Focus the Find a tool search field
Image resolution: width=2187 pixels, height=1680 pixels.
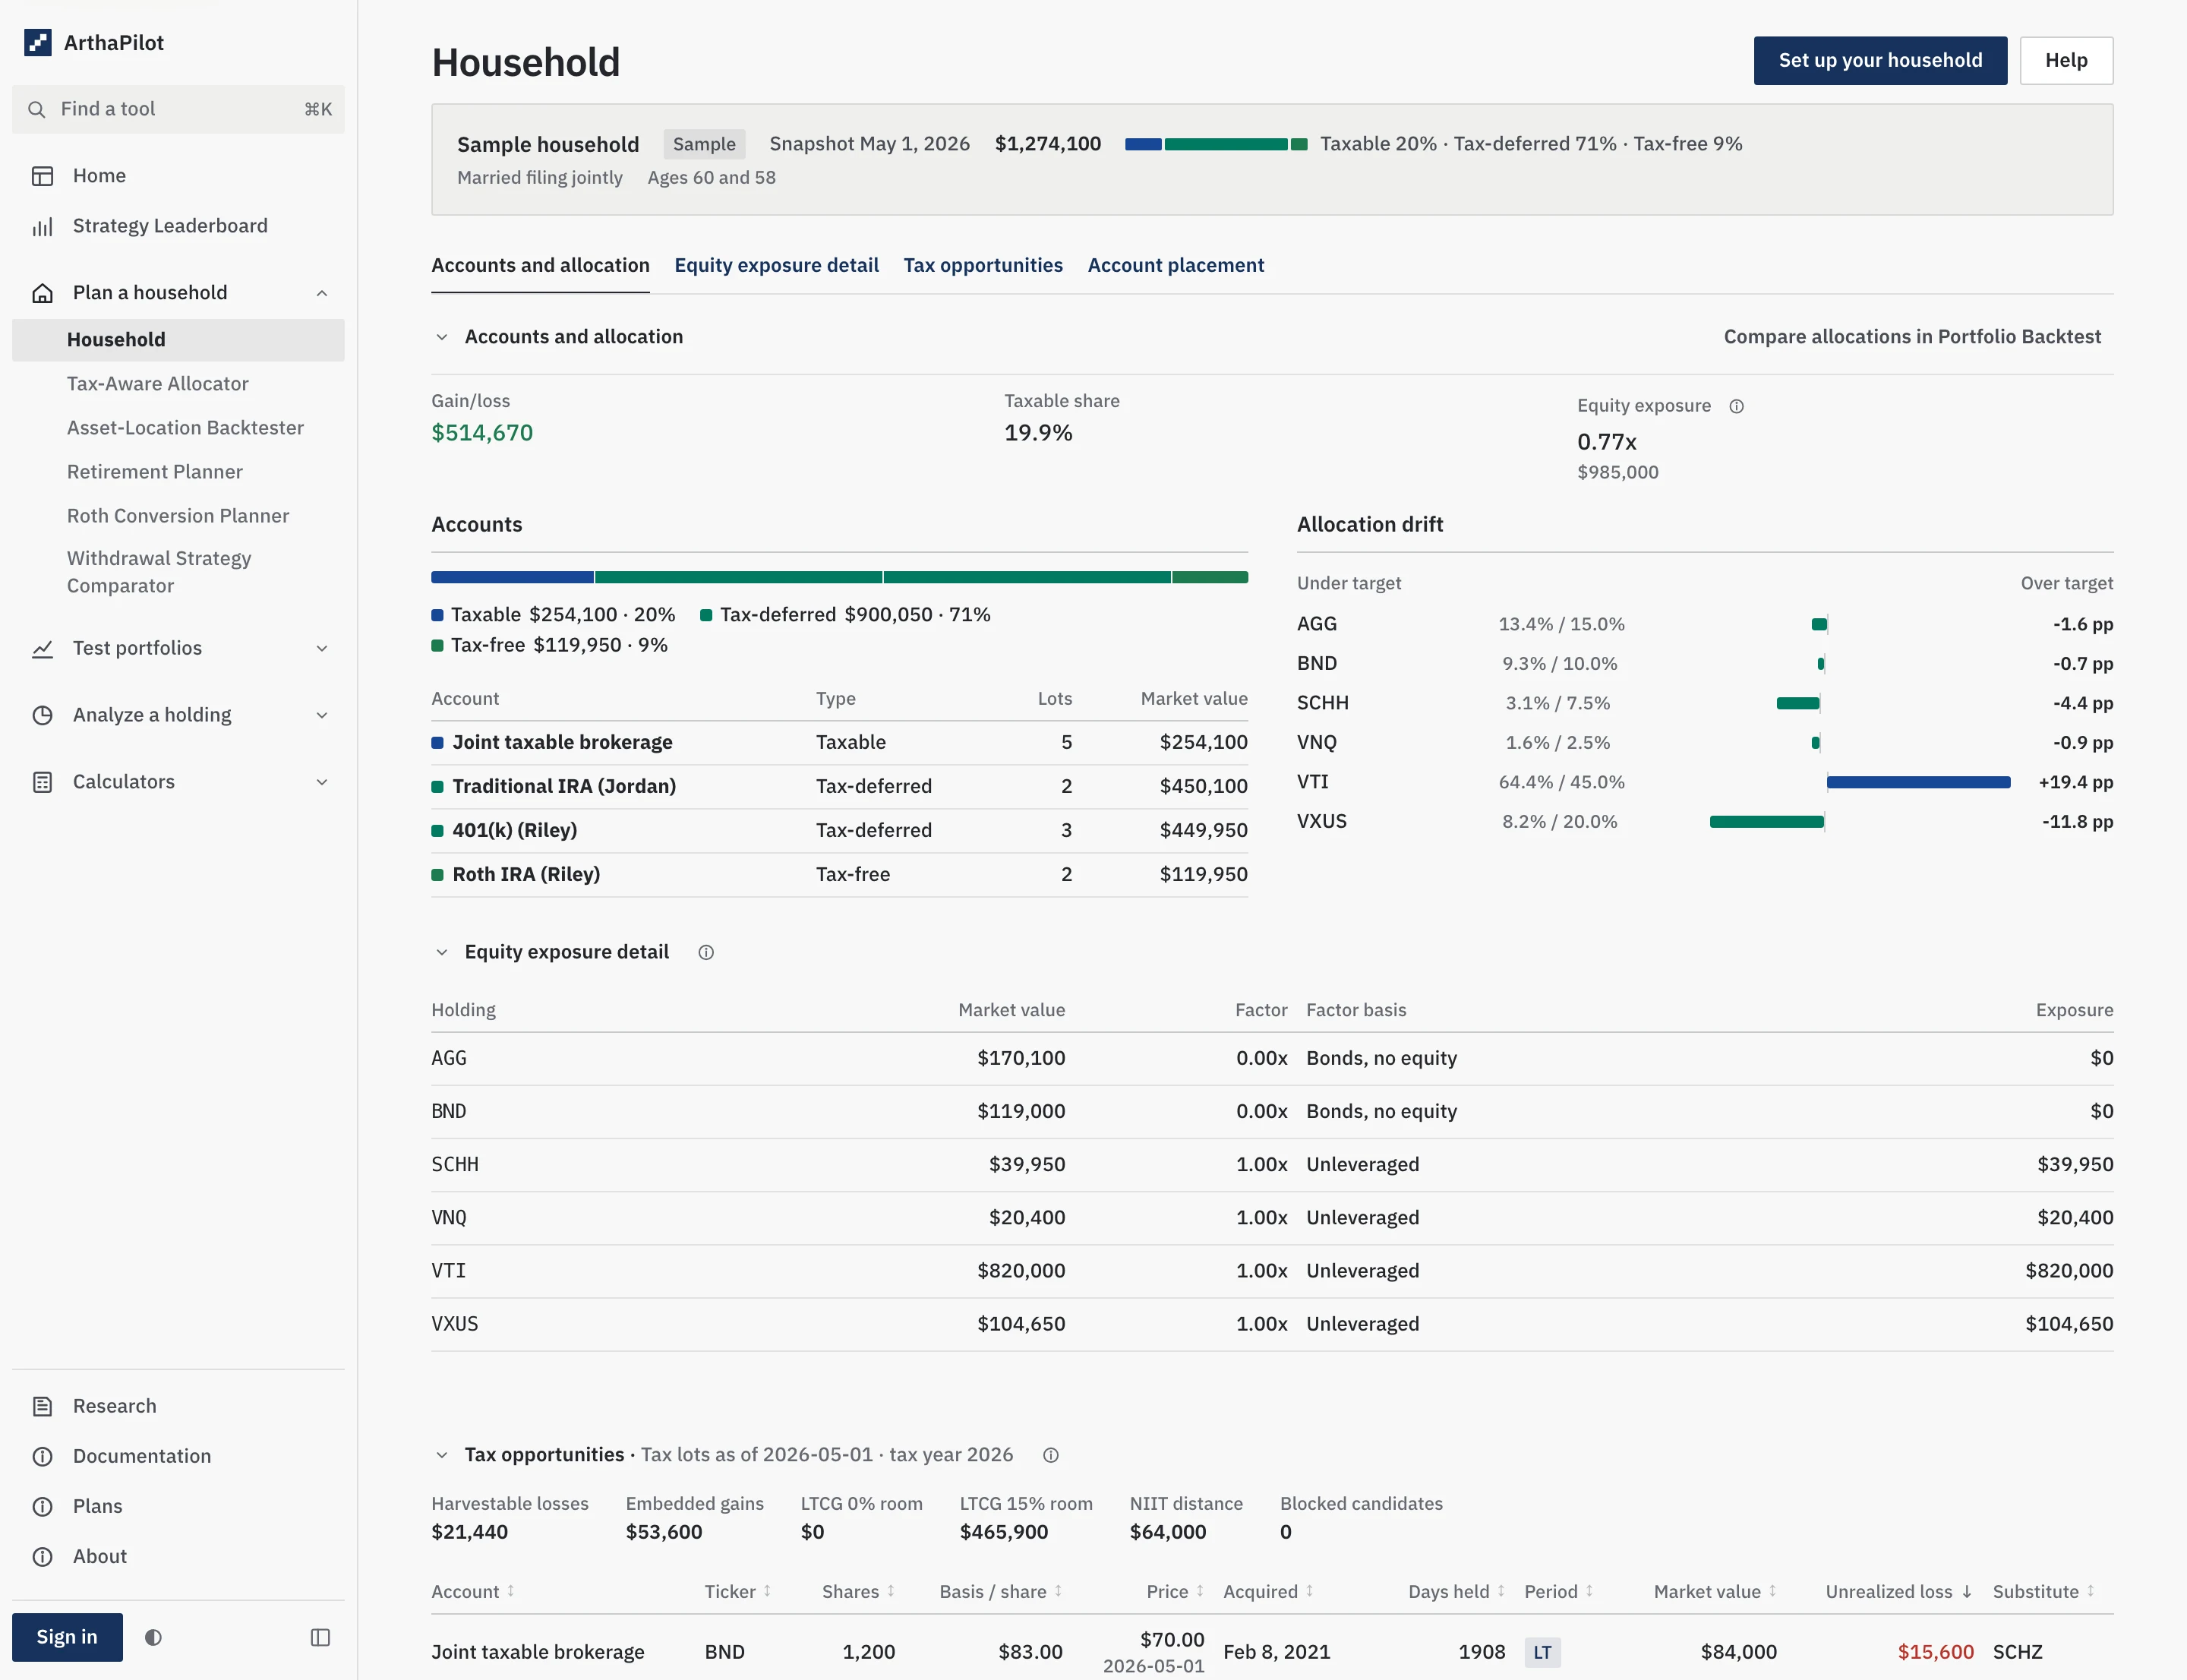coord(178,109)
